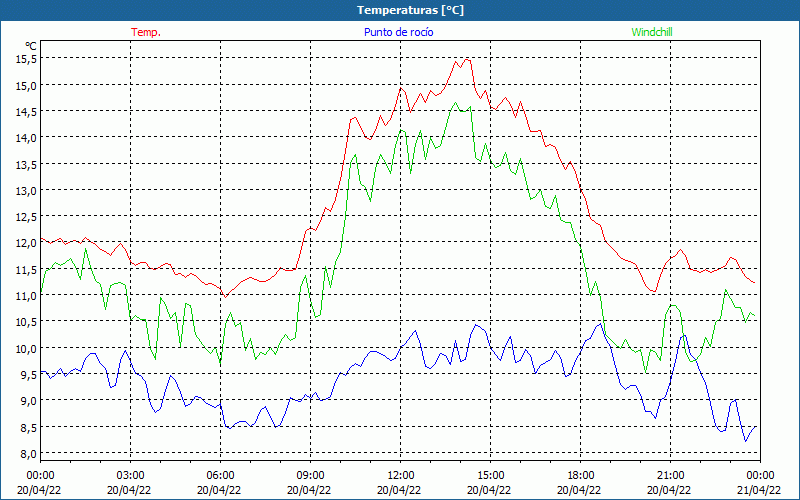Click the "9,0" y-axis value
Viewport: 800px width, 500px height.
tap(28, 401)
